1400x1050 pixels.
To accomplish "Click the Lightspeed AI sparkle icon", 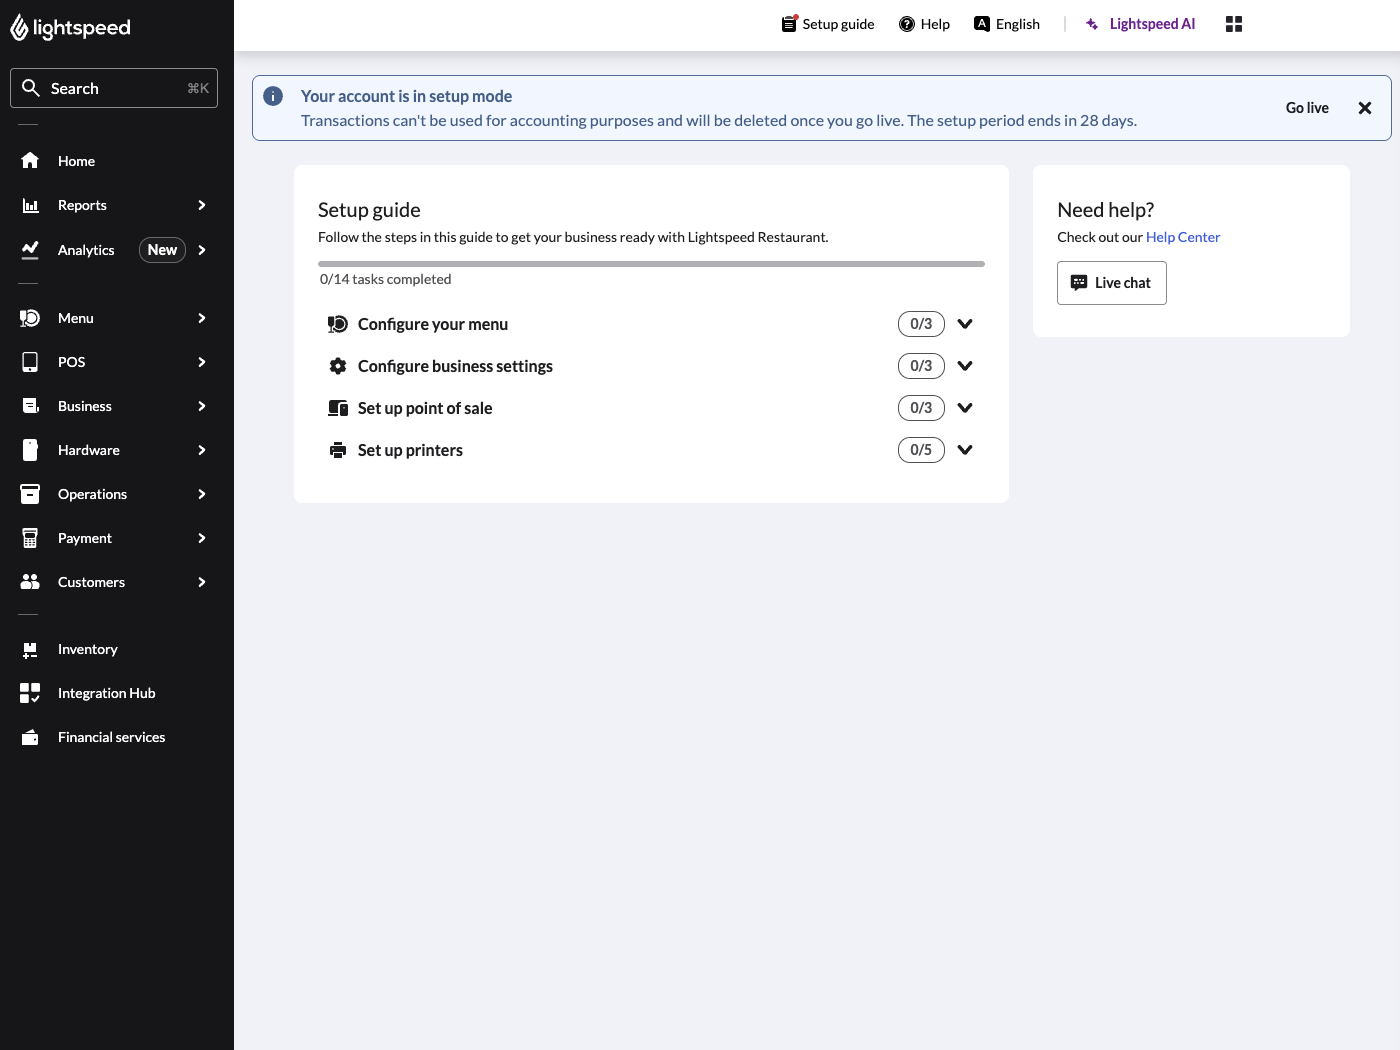I will tap(1092, 23).
